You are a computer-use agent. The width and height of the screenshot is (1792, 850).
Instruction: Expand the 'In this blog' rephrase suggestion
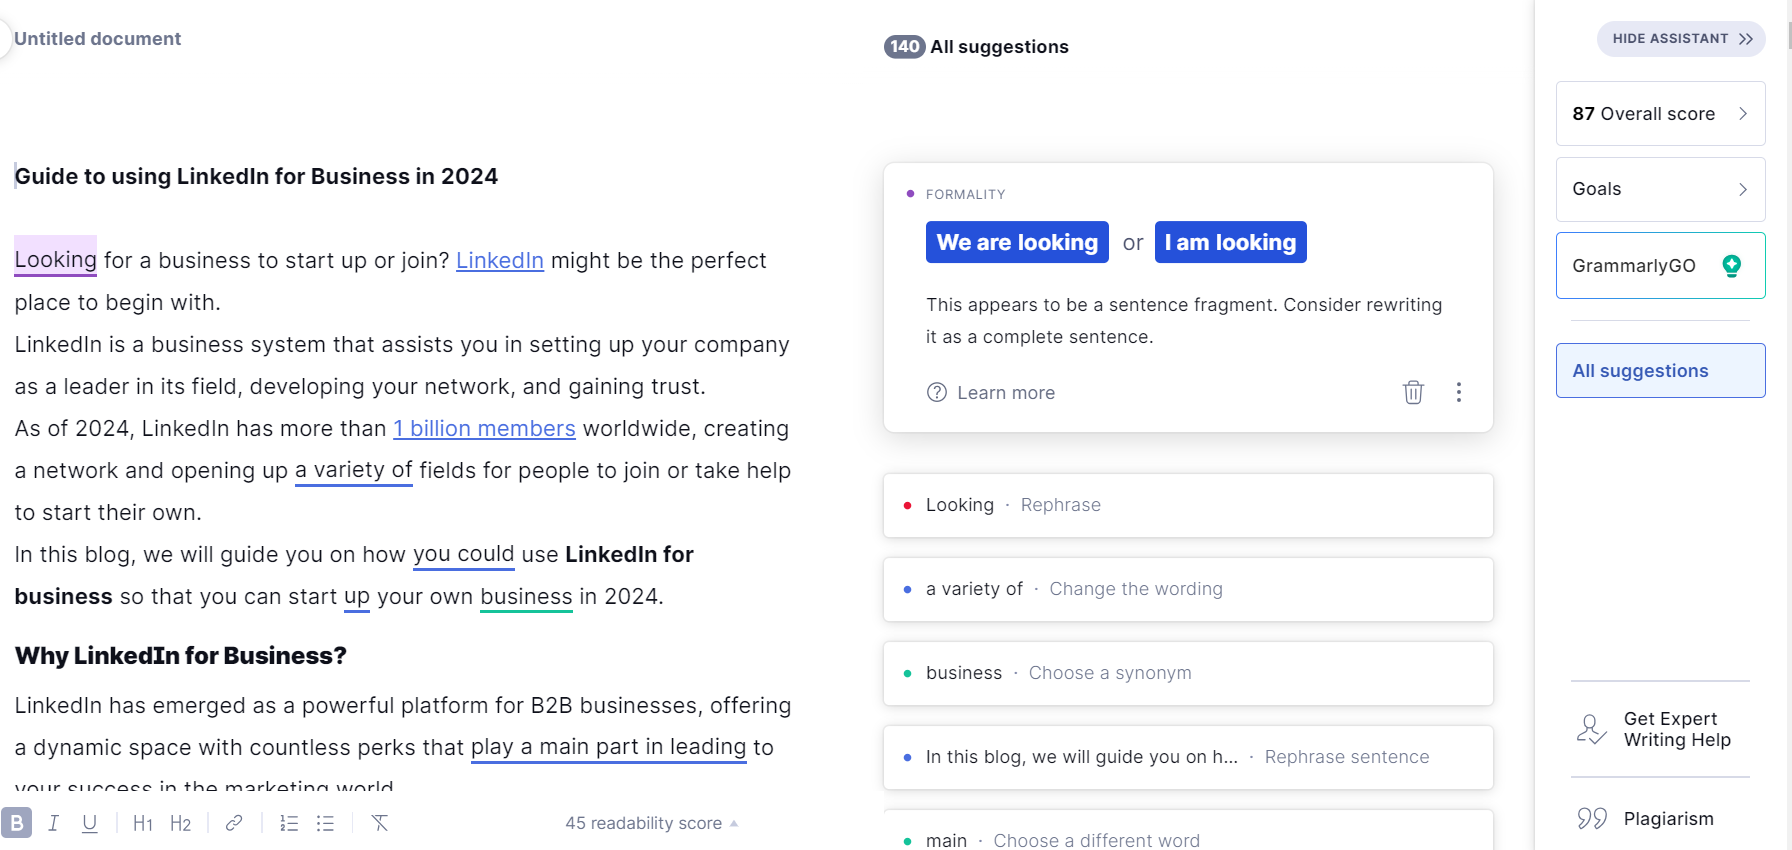point(1188,757)
